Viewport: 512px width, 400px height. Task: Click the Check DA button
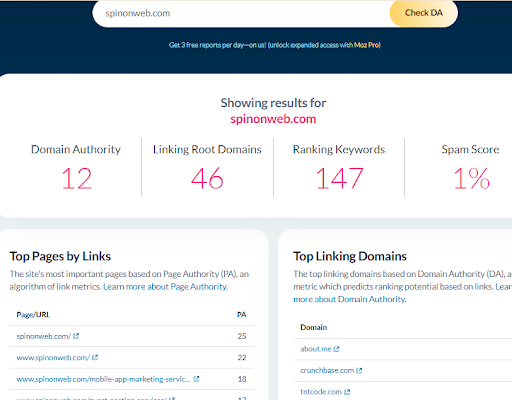click(x=423, y=13)
